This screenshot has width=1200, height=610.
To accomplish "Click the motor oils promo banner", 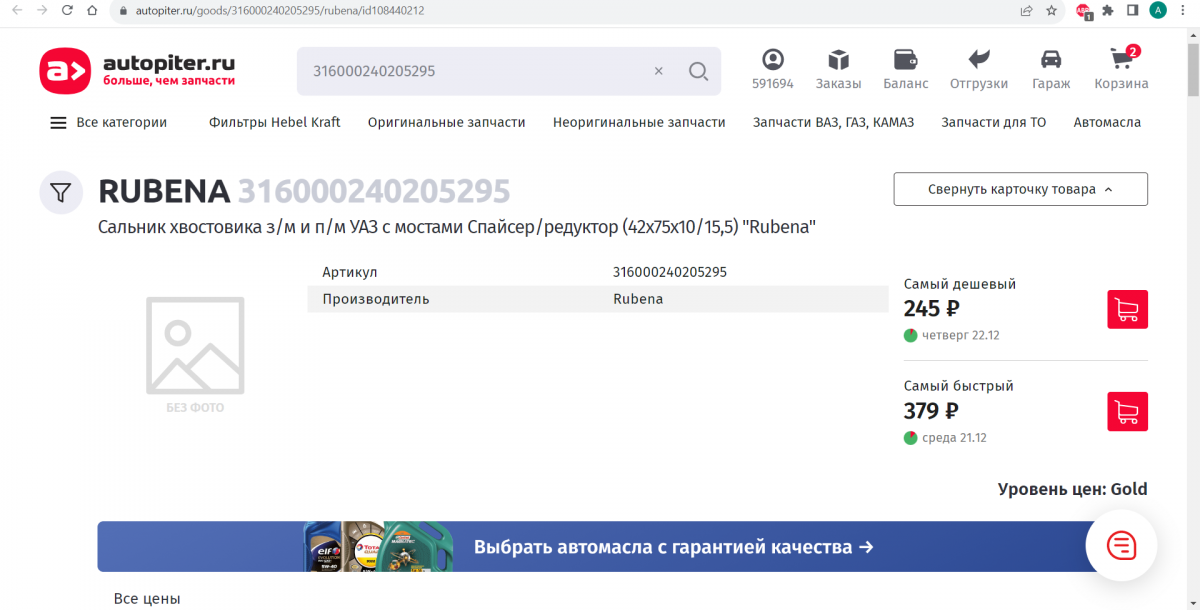I will pyautogui.click(x=600, y=547).
